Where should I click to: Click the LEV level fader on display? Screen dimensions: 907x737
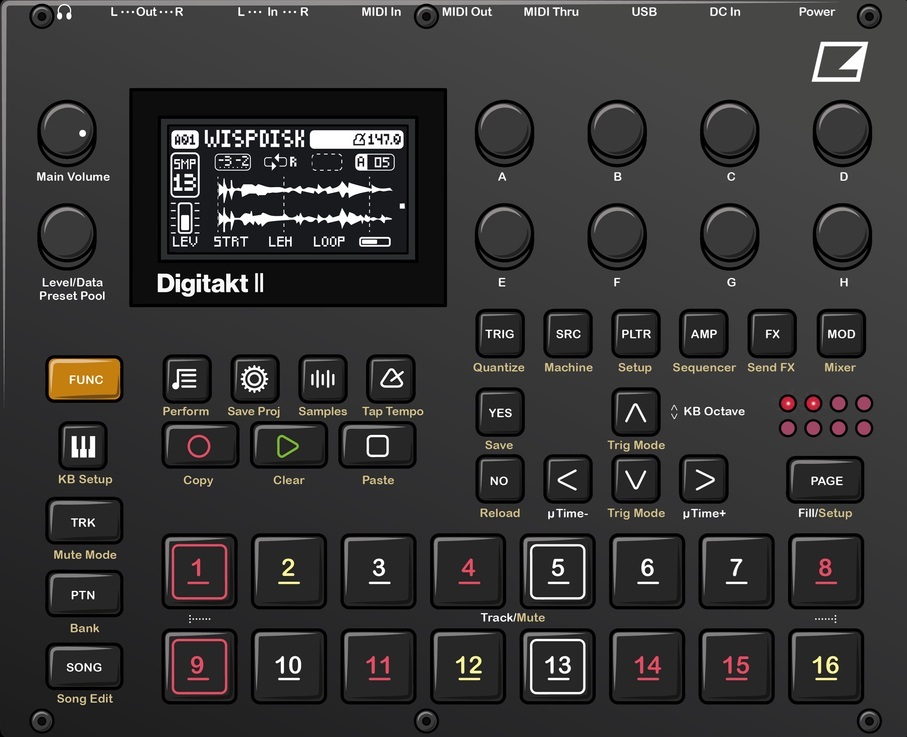(x=185, y=218)
